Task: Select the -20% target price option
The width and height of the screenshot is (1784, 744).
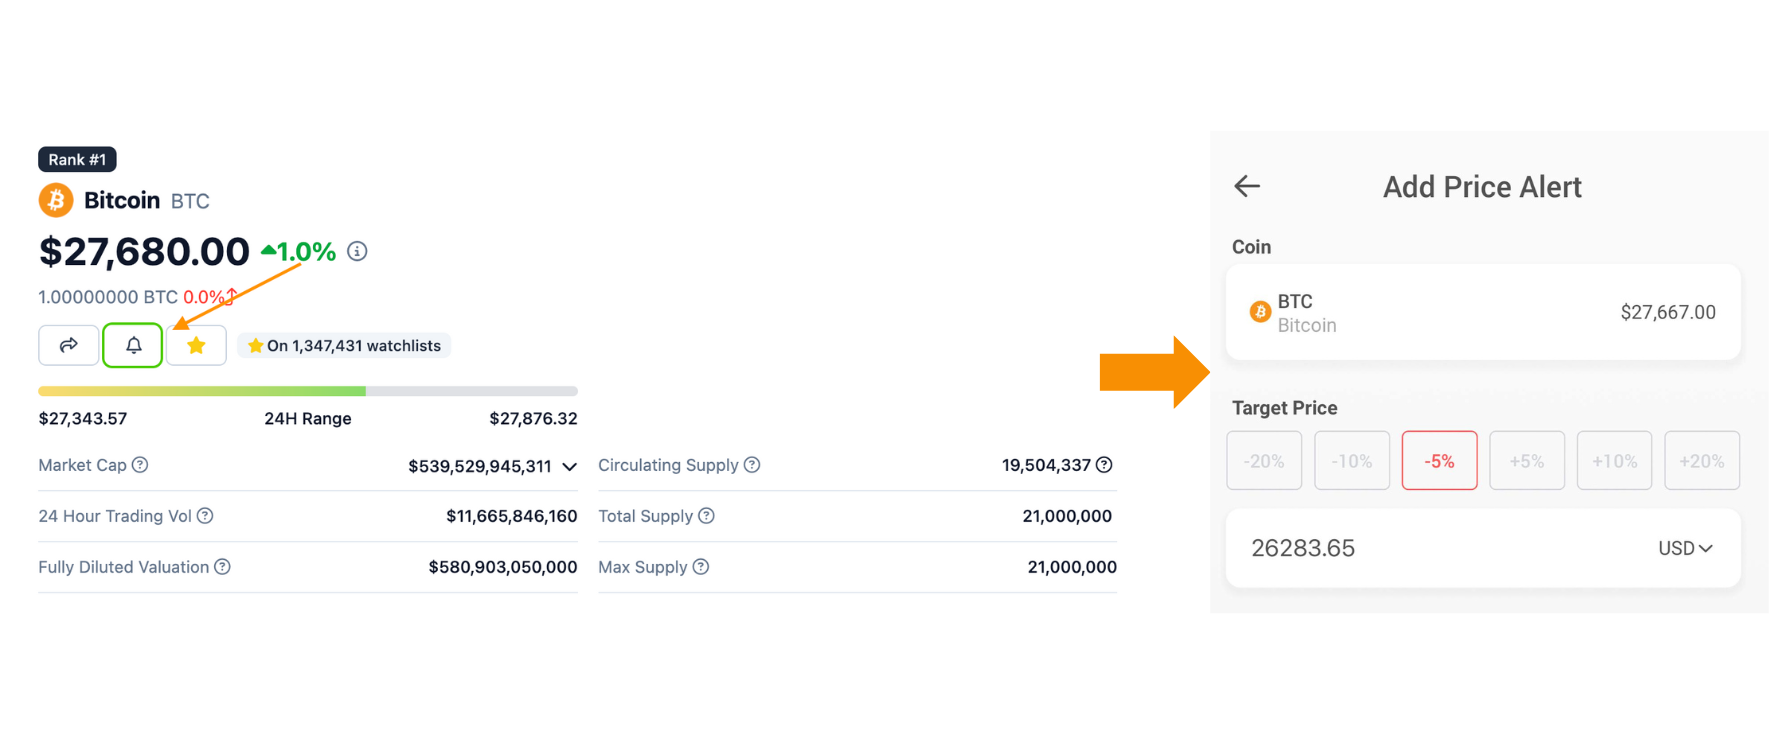Action: click(1264, 461)
